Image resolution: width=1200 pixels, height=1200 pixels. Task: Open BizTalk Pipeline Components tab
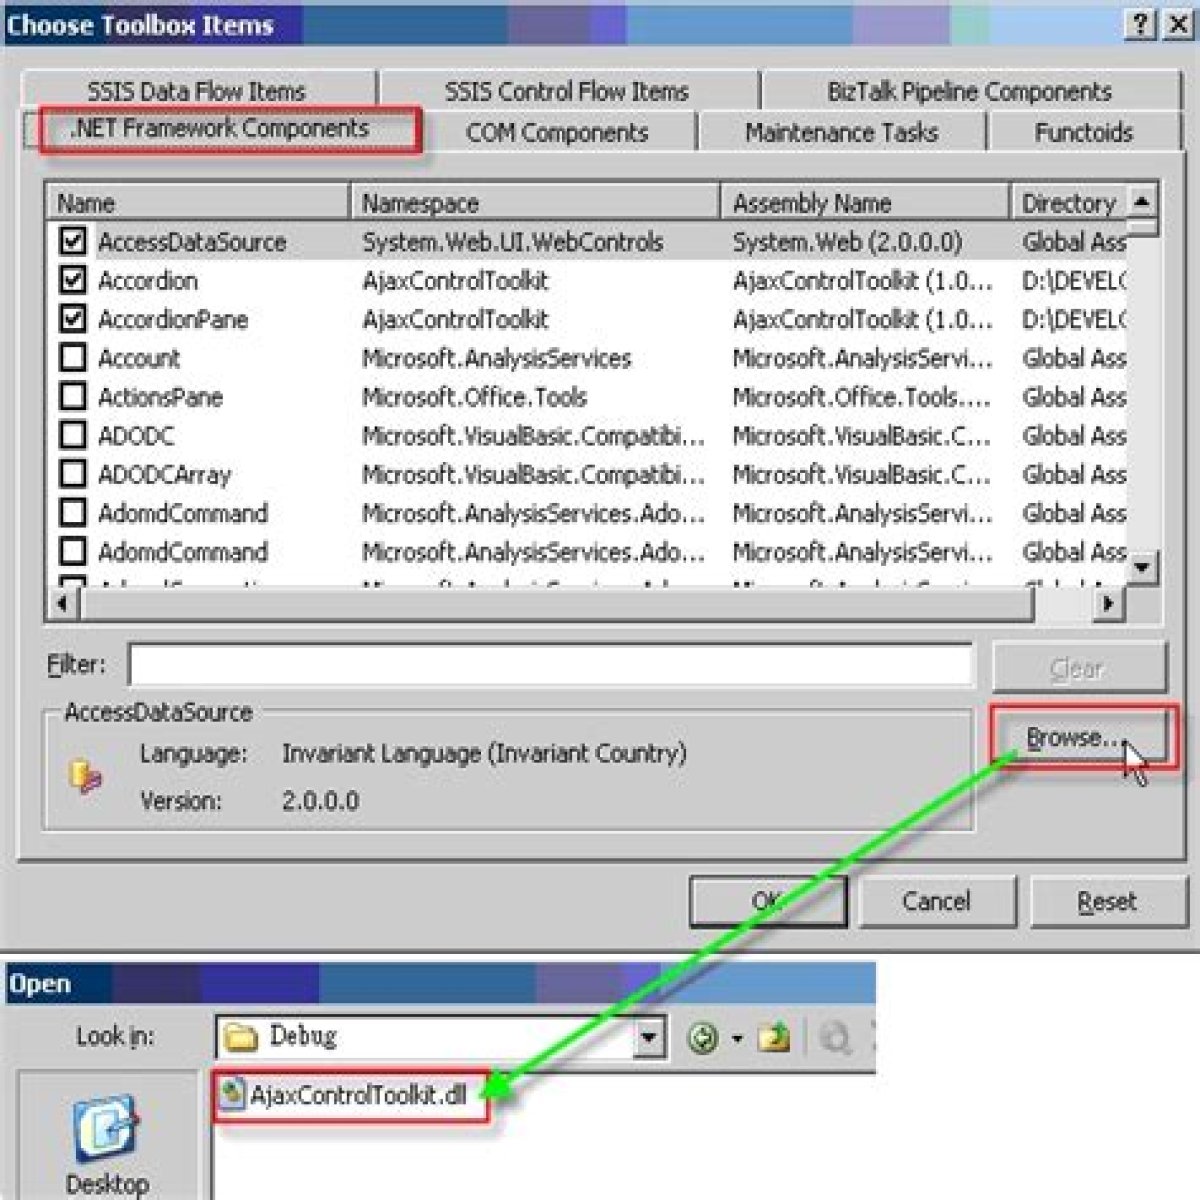(x=969, y=91)
